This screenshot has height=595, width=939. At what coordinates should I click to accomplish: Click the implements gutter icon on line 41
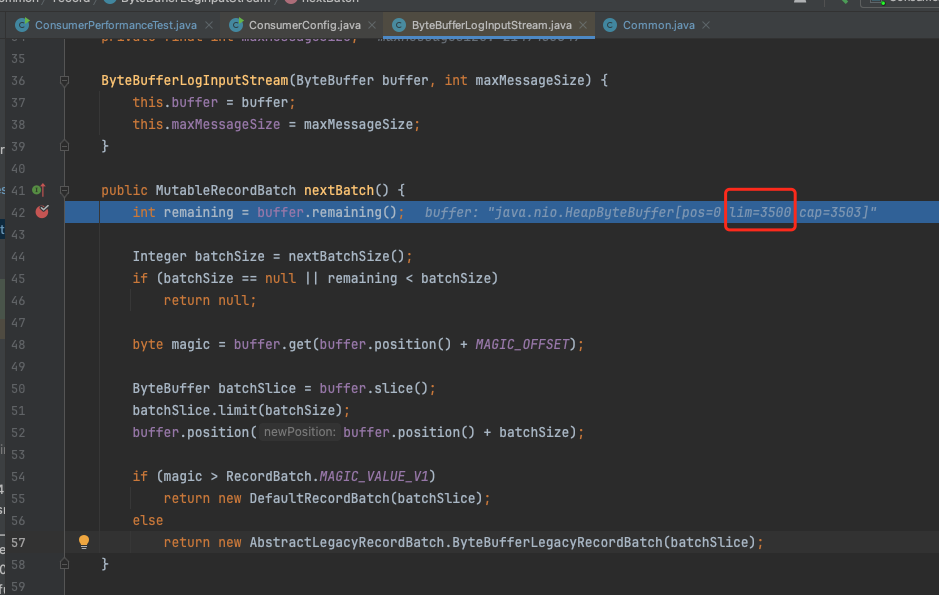[38, 190]
